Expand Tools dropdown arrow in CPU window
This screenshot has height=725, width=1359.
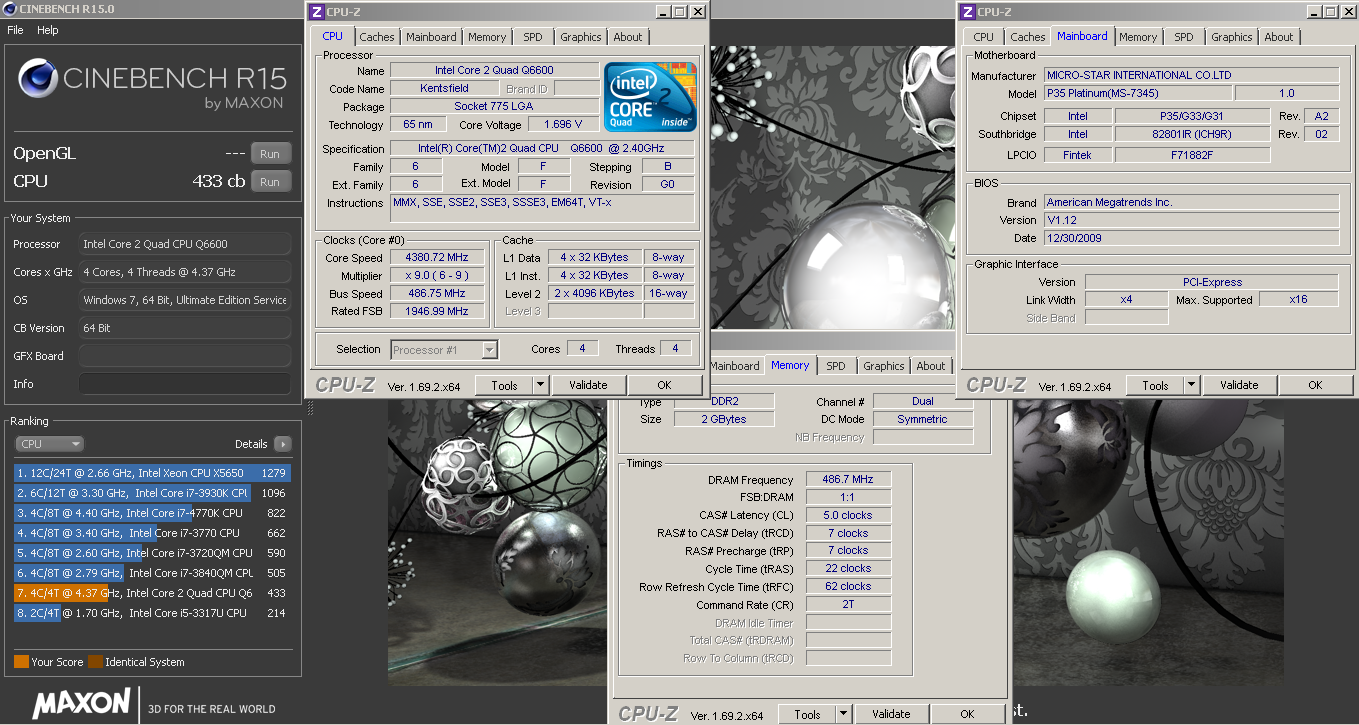540,385
